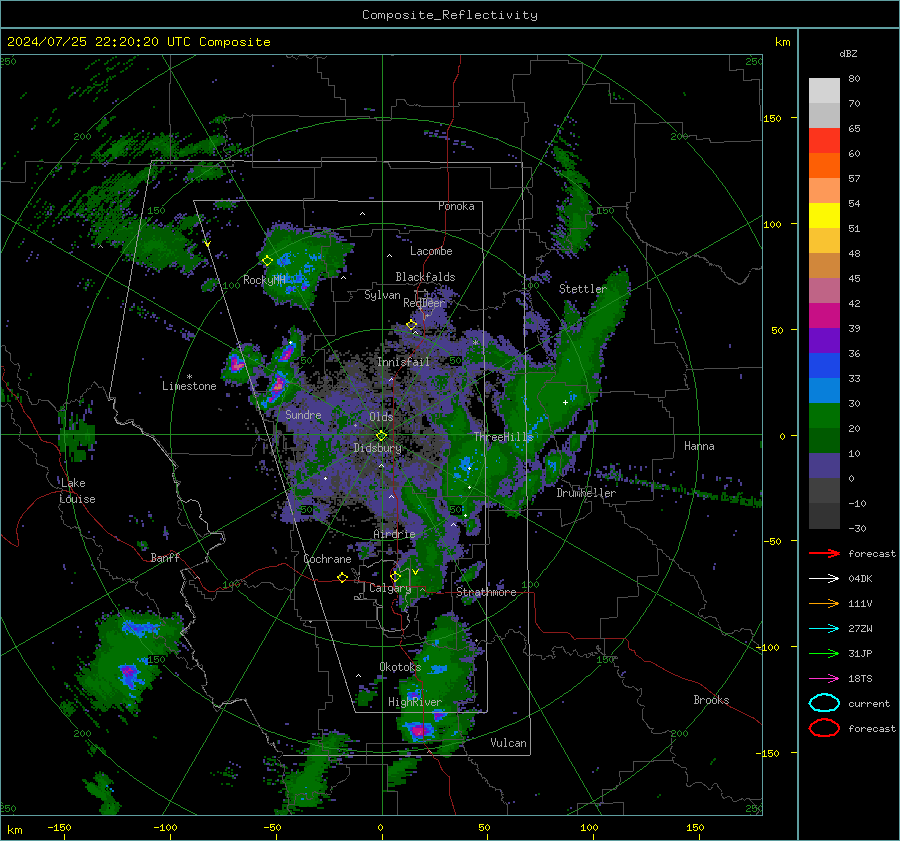Image resolution: width=900 pixels, height=841 pixels.
Task: Click the green 31JP arrow in the legend
Action: tap(824, 653)
